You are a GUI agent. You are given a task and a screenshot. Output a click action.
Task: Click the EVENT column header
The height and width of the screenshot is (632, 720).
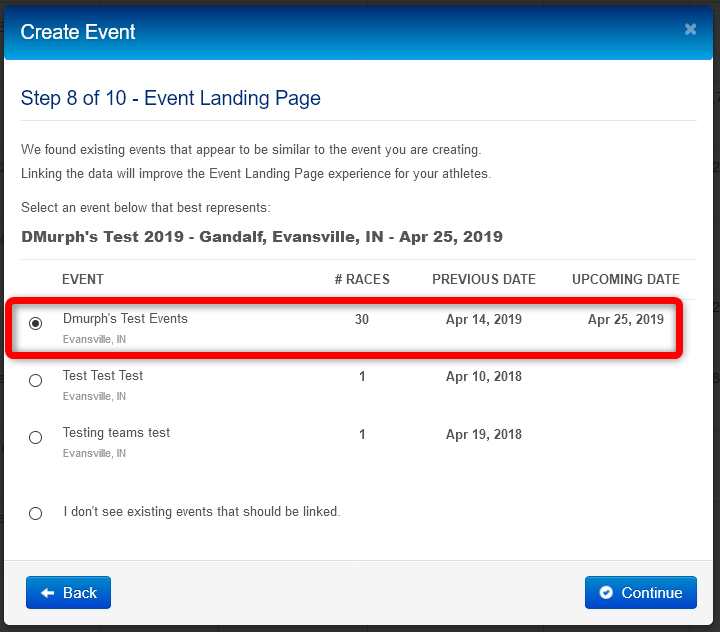[83, 280]
